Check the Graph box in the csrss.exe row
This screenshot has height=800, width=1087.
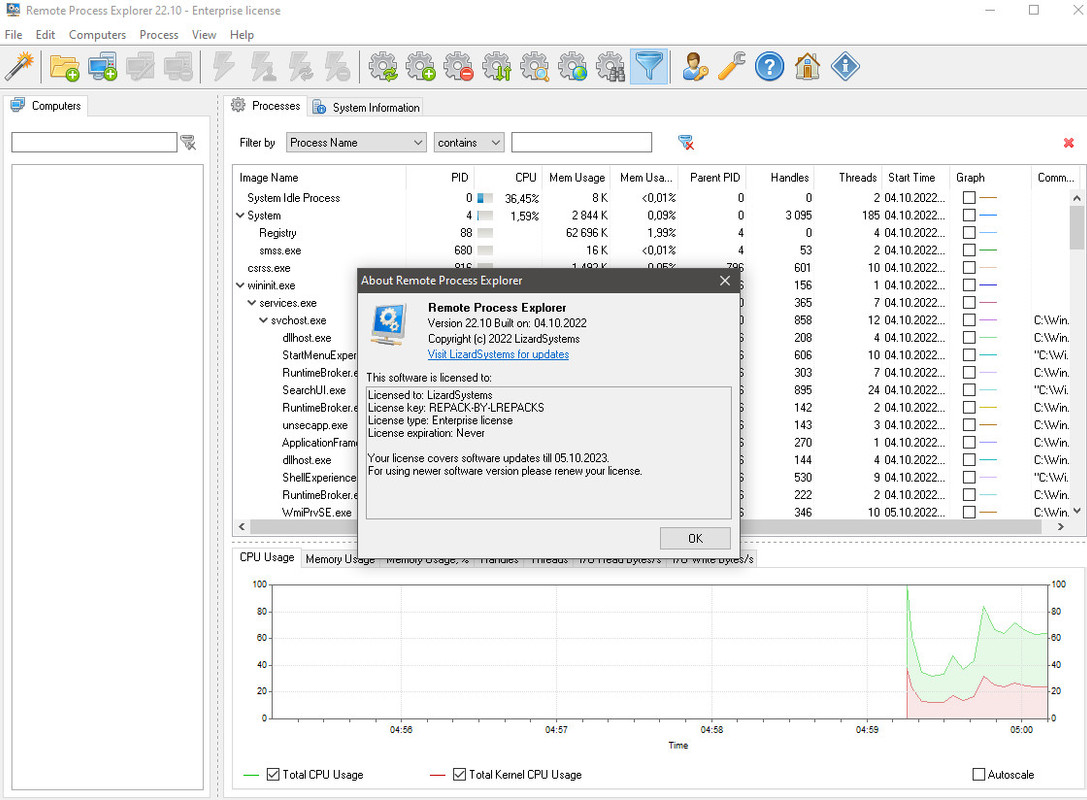(969, 268)
